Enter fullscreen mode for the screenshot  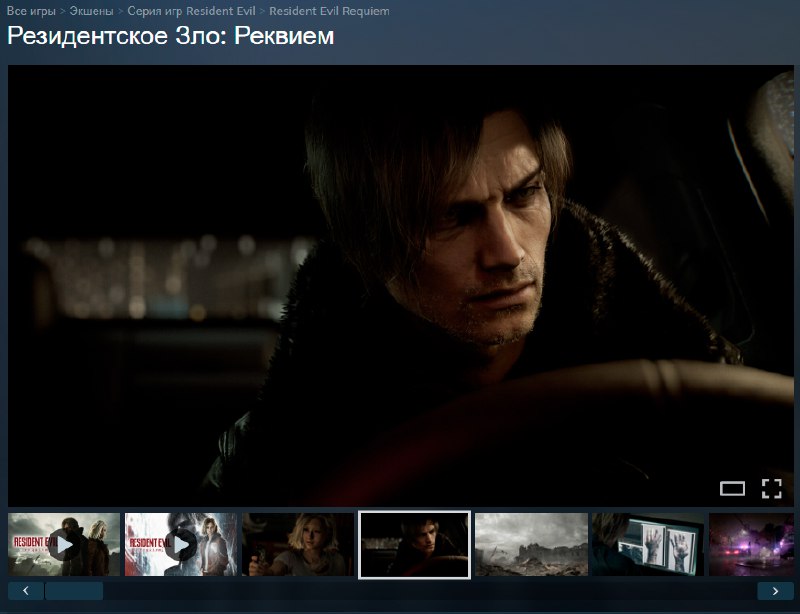pyautogui.click(x=771, y=488)
